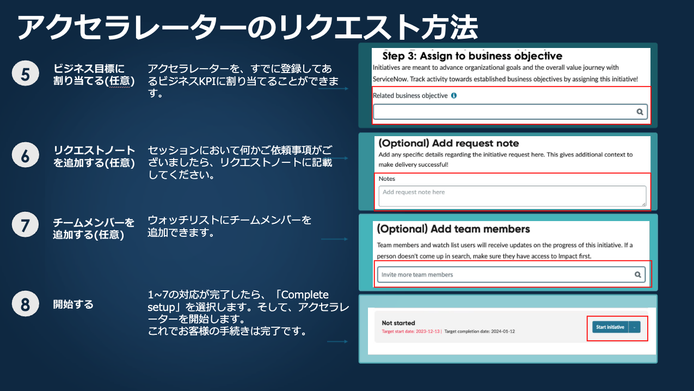This screenshot has height=391, width=694.
Task: Click info icon next to Related business objective
Action: pyautogui.click(x=454, y=96)
